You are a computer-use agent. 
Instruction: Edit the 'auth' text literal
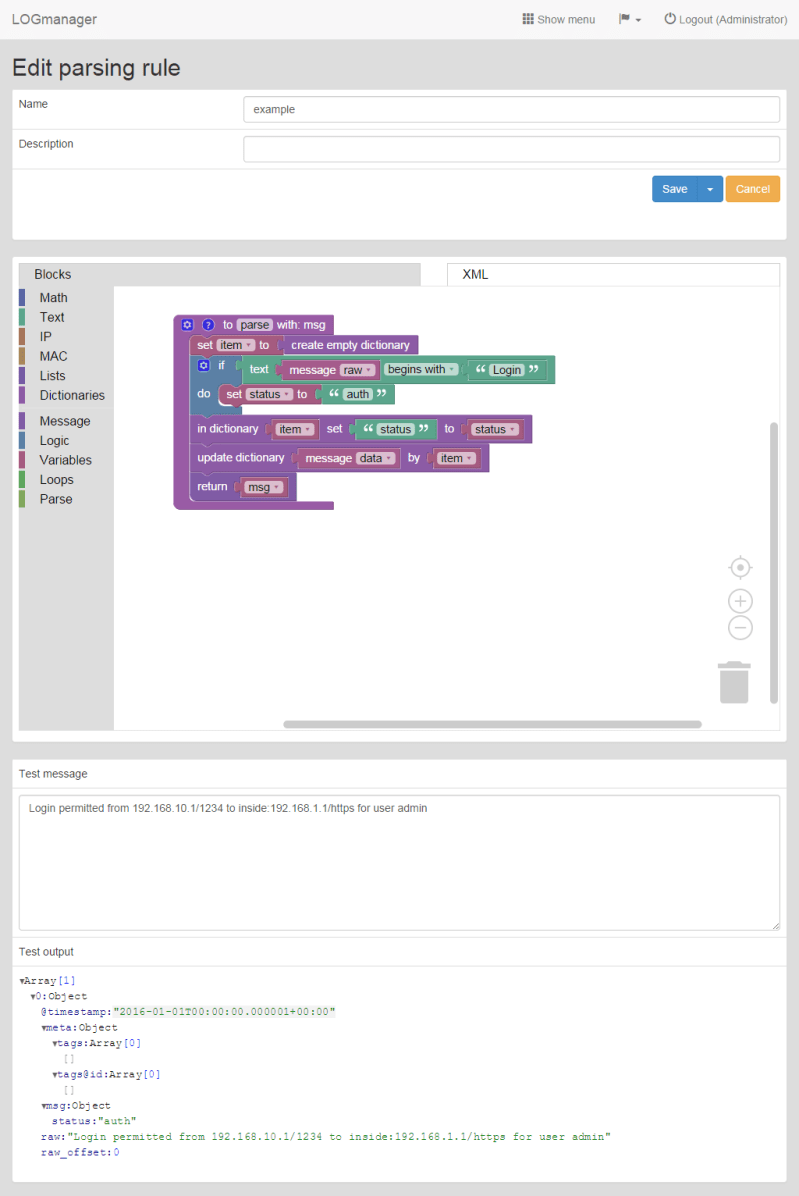(x=358, y=394)
